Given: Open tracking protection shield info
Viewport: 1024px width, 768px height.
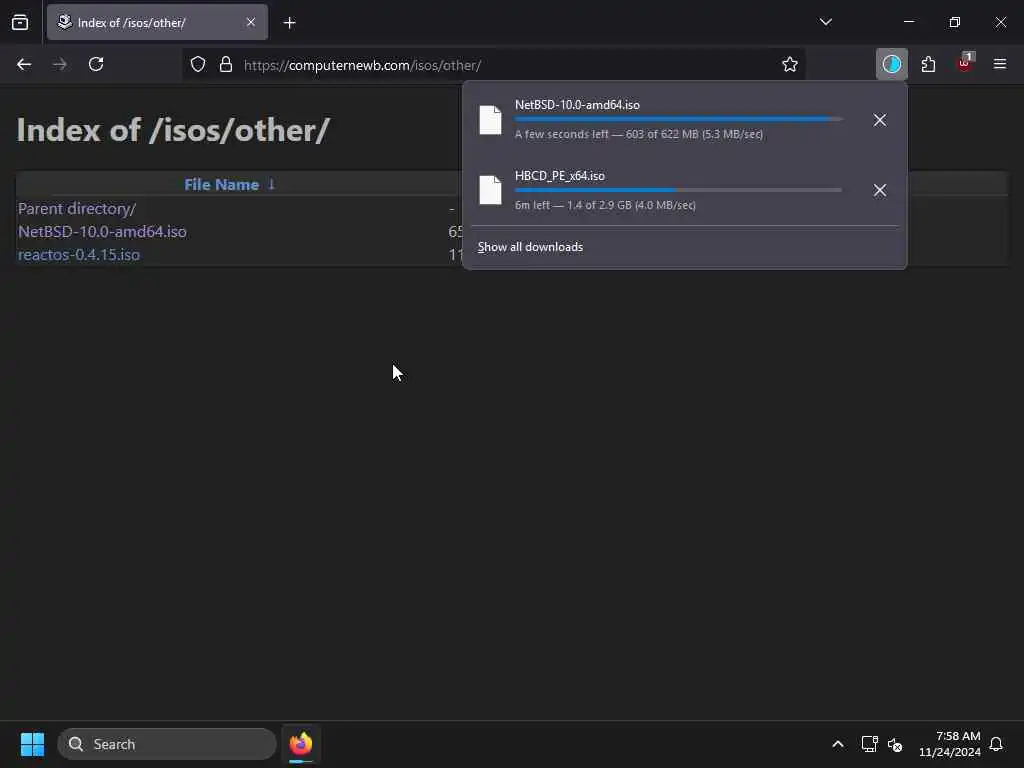Looking at the screenshot, I should [198, 64].
